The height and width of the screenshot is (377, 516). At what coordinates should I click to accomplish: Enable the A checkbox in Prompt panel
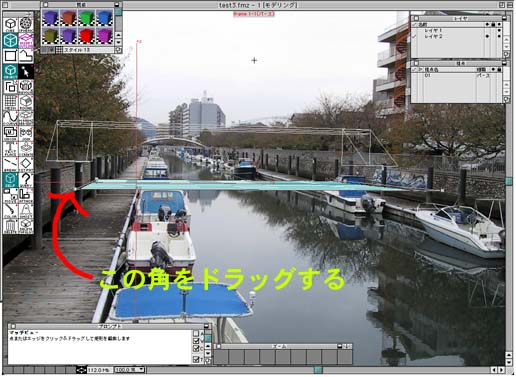coord(196,333)
